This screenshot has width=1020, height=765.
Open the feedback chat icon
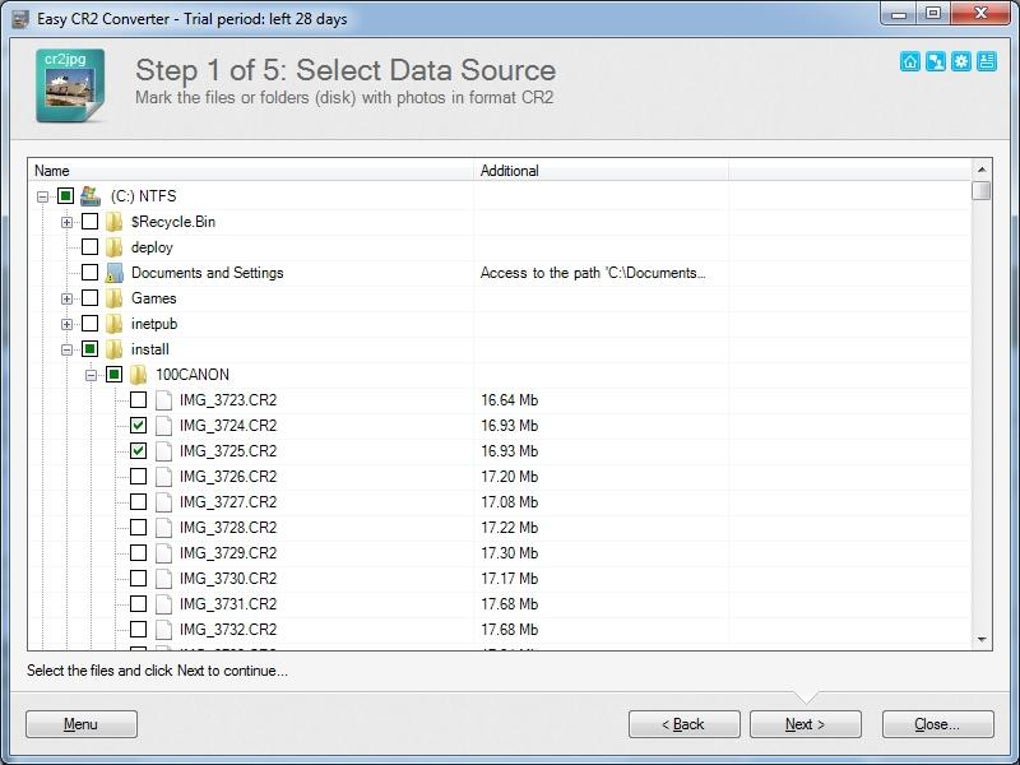(935, 62)
